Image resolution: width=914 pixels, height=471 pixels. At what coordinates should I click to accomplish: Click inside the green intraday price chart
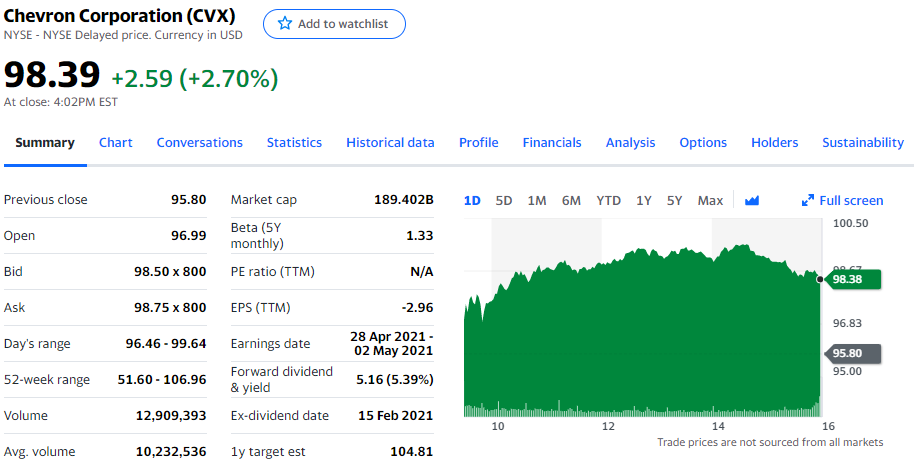pos(641,332)
